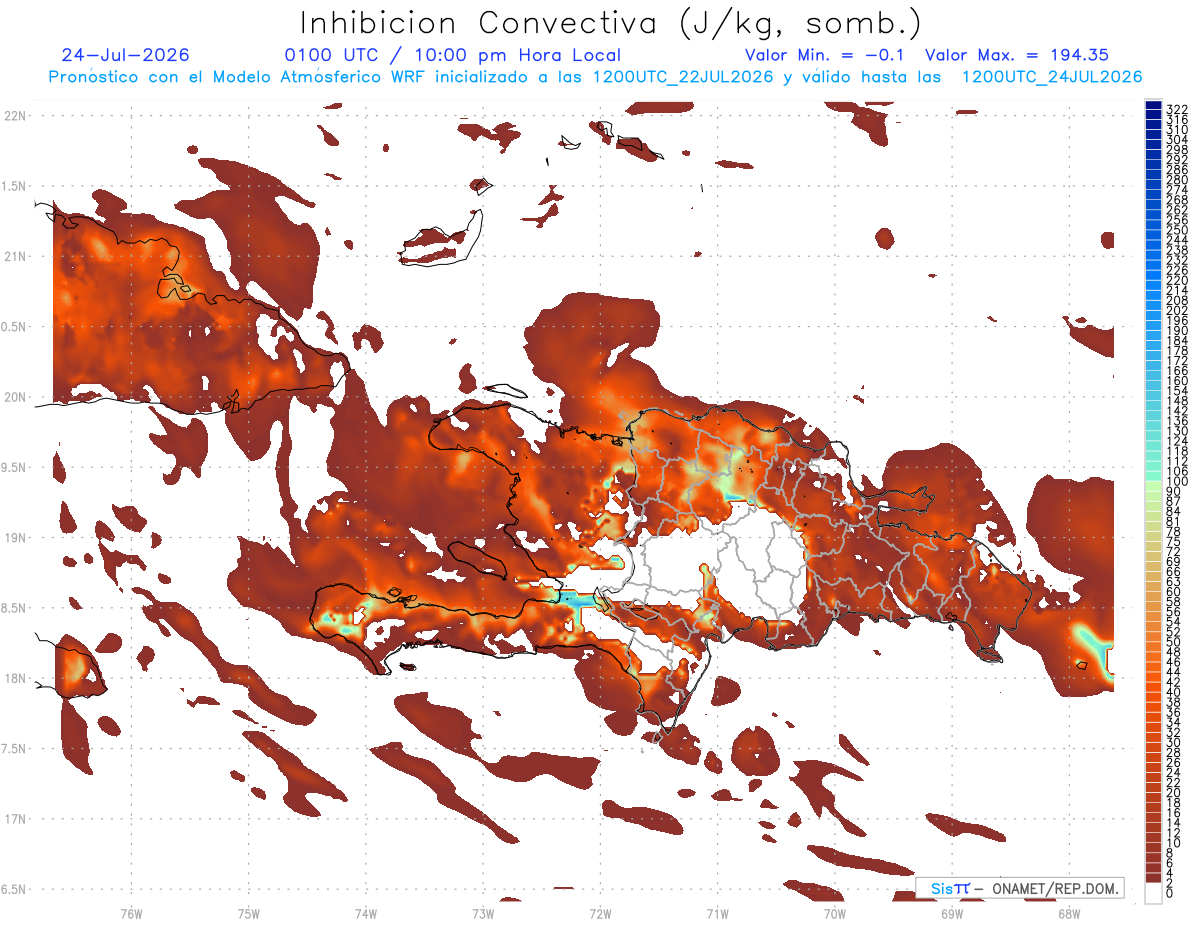This screenshot has height=927, width=1200.
Task: Click the "70W" longitude label
Action: coord(835,913)
